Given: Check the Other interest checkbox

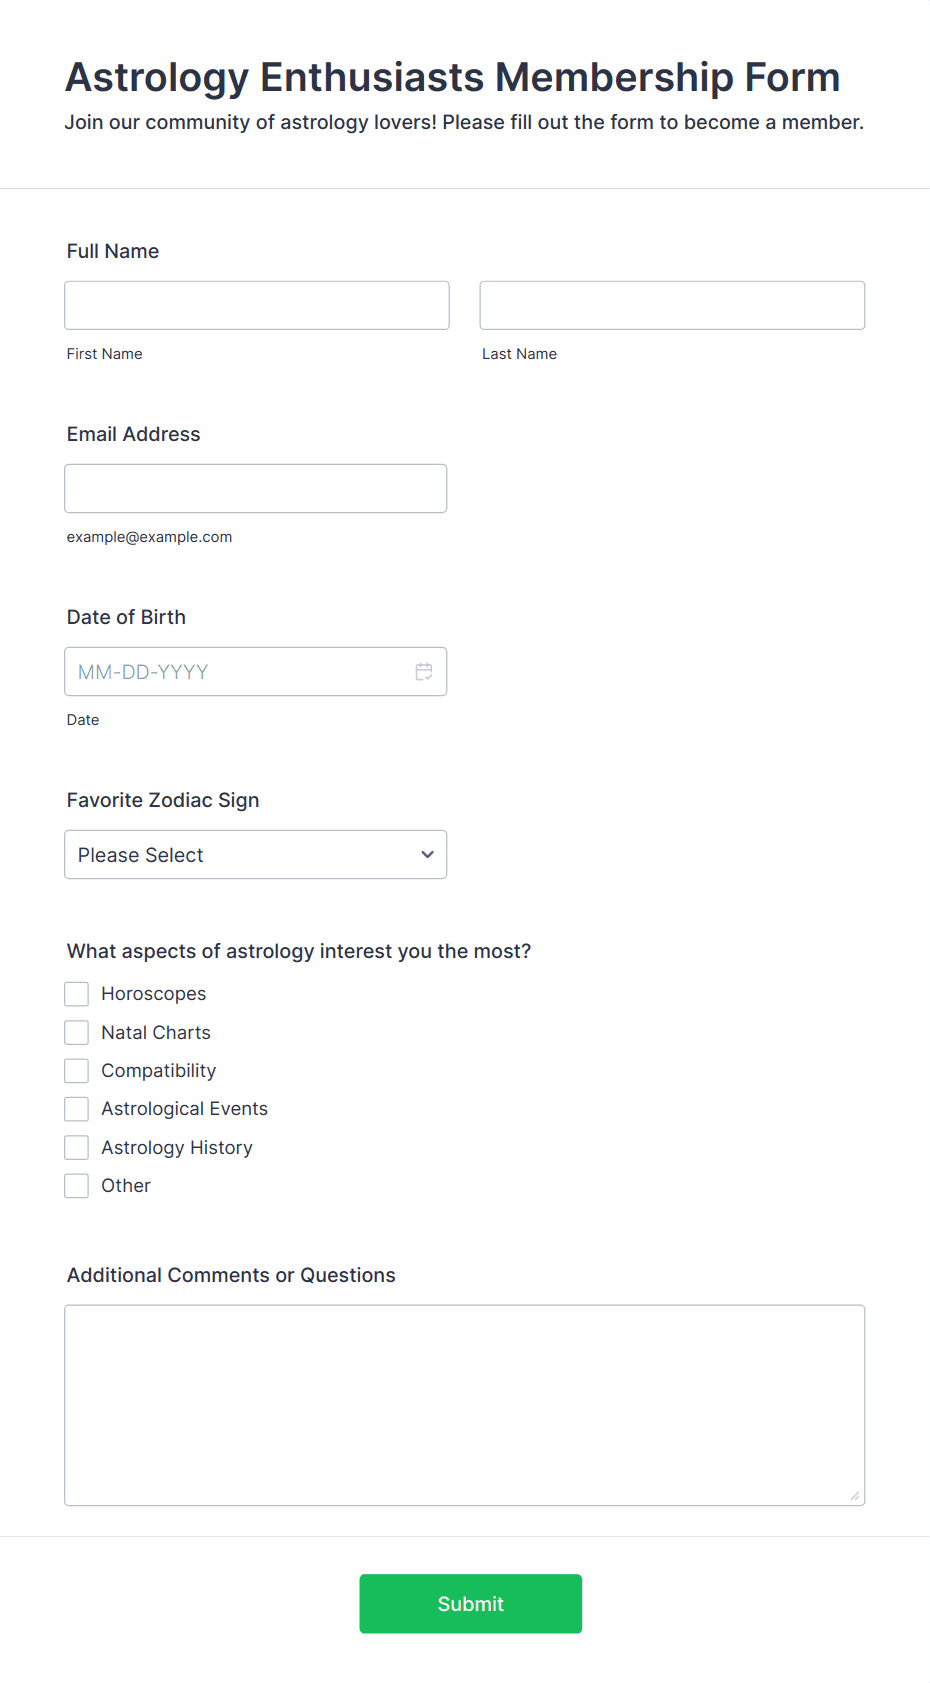Looking at the screenshot, I should point(77,1186).
